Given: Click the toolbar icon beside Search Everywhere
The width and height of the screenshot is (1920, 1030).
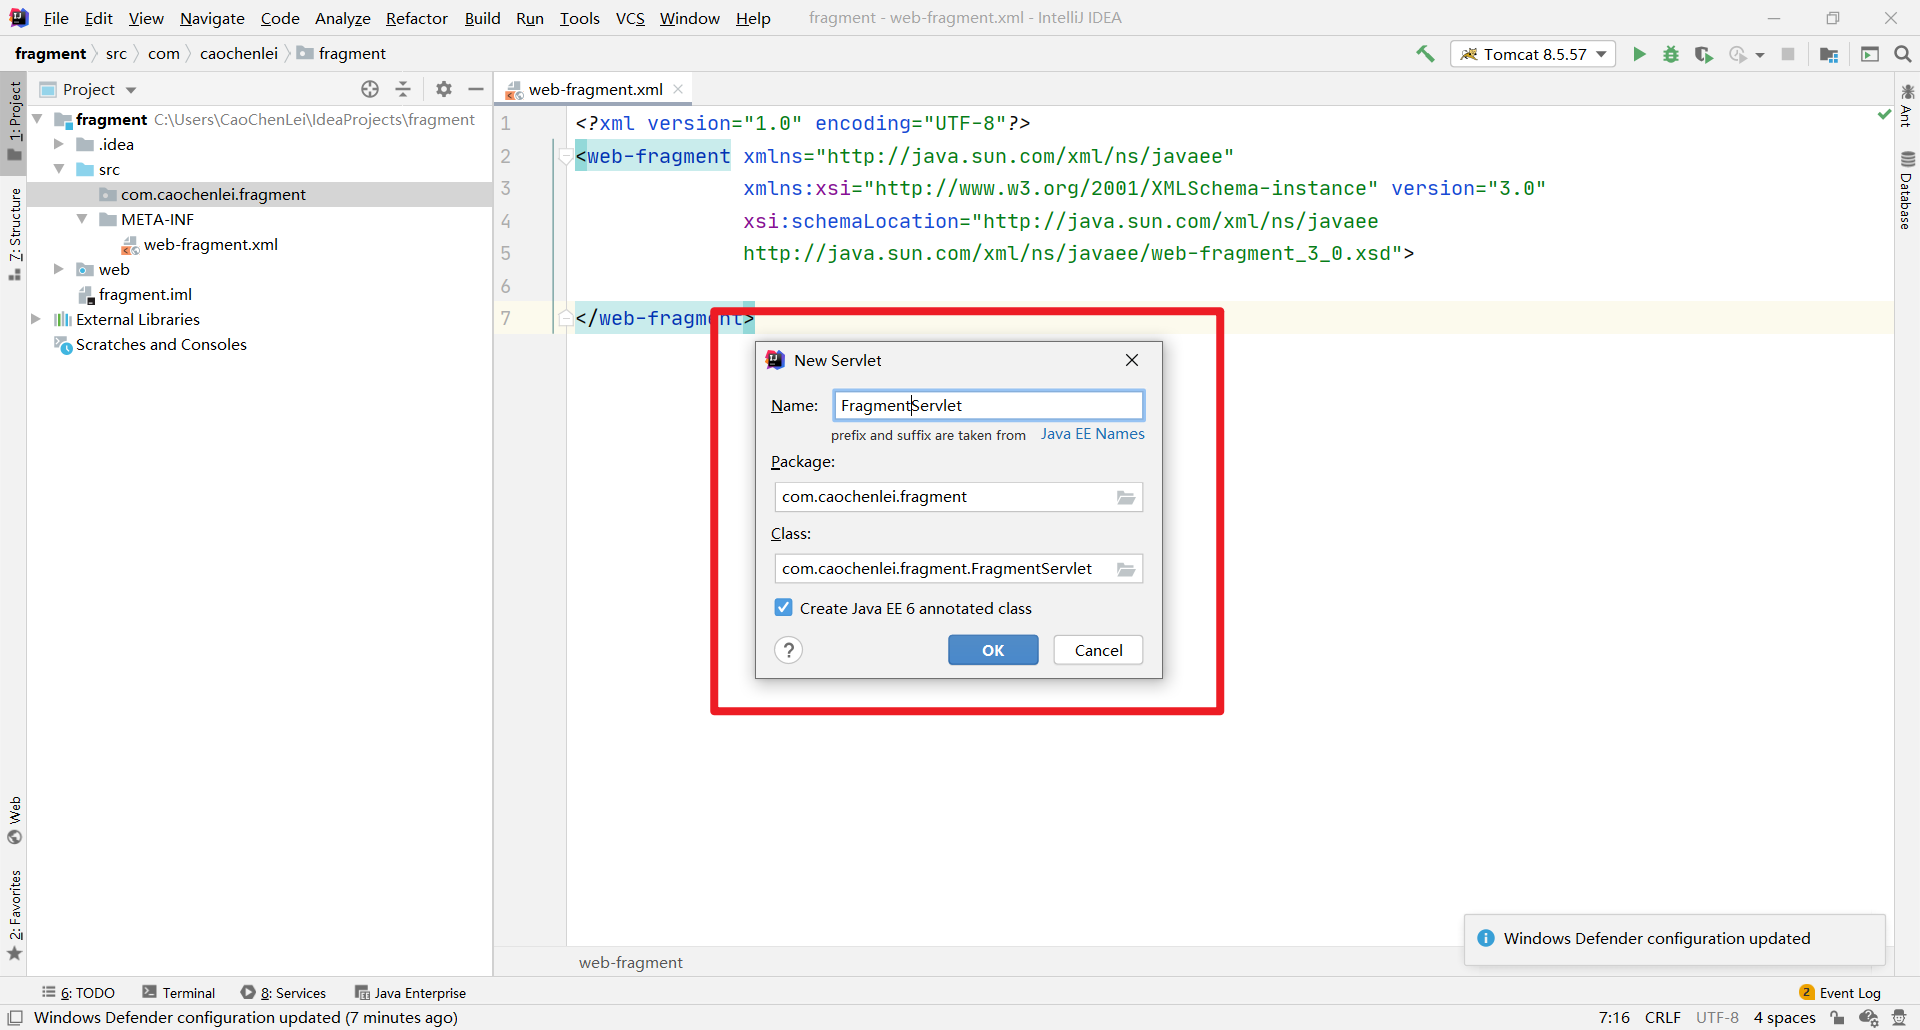Looking at the screenshot, I should [1870, 54].
